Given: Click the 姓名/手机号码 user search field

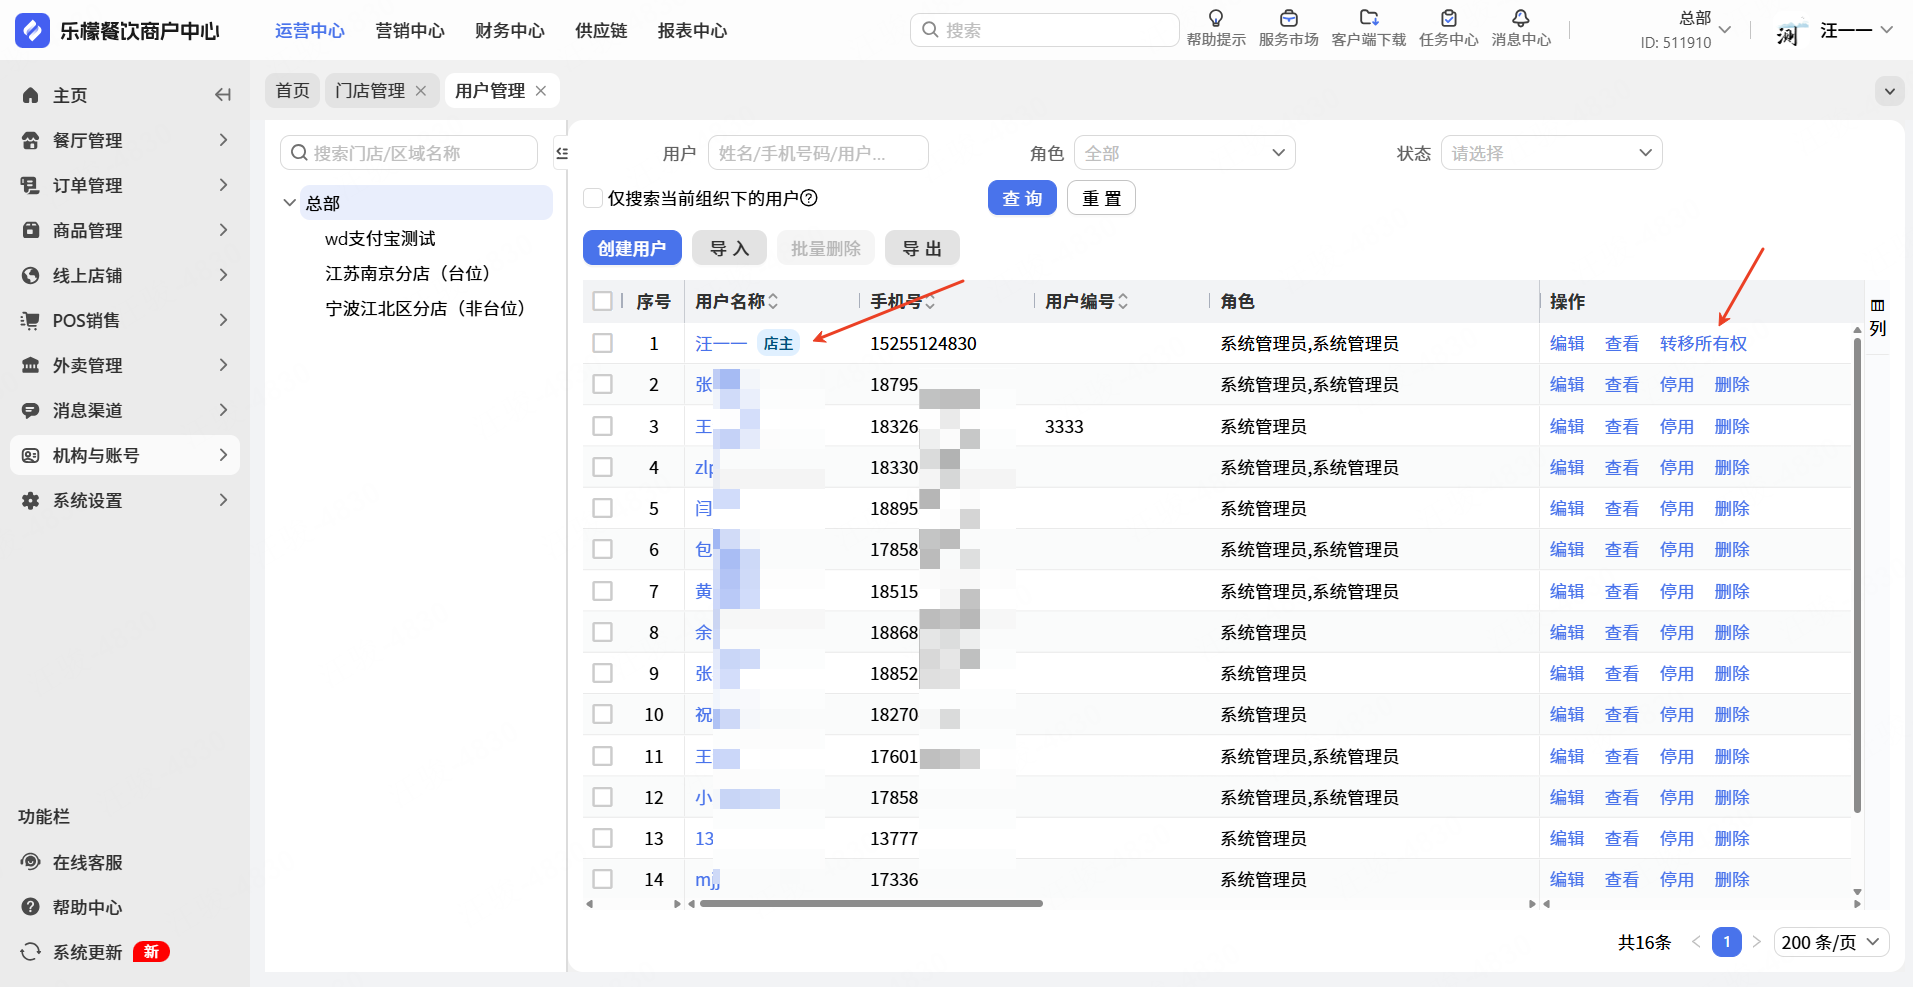Looking at the screenshot, I should [817, 153].
